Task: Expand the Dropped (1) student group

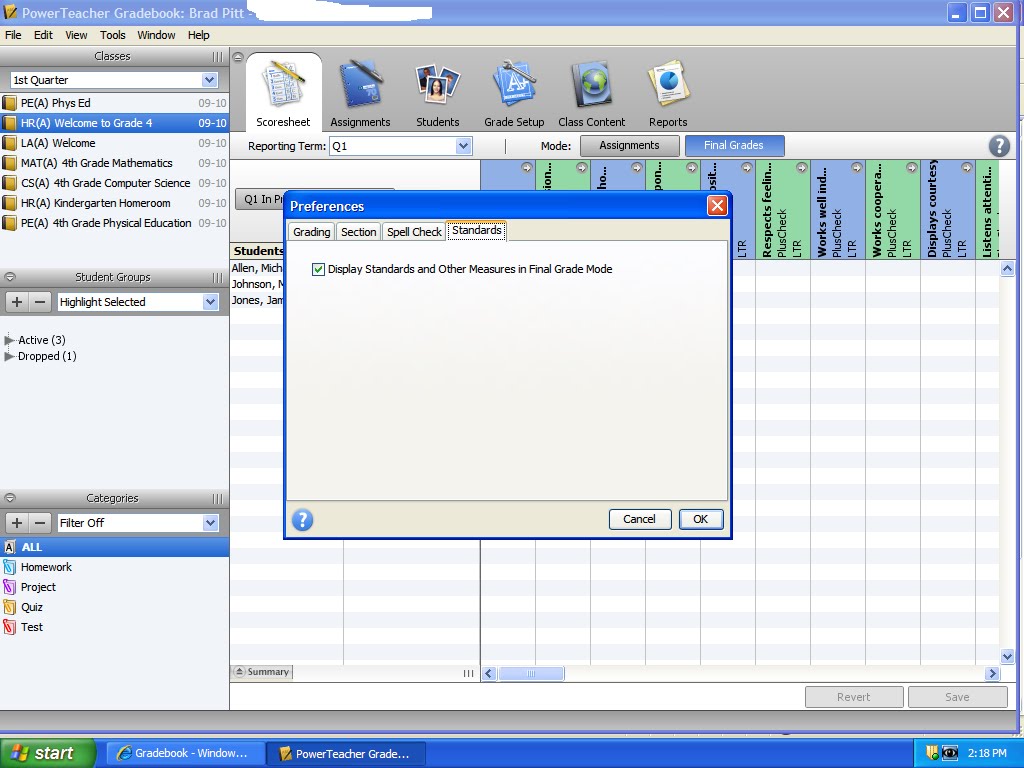Action: pyautogui.click(x=8, y=356)
